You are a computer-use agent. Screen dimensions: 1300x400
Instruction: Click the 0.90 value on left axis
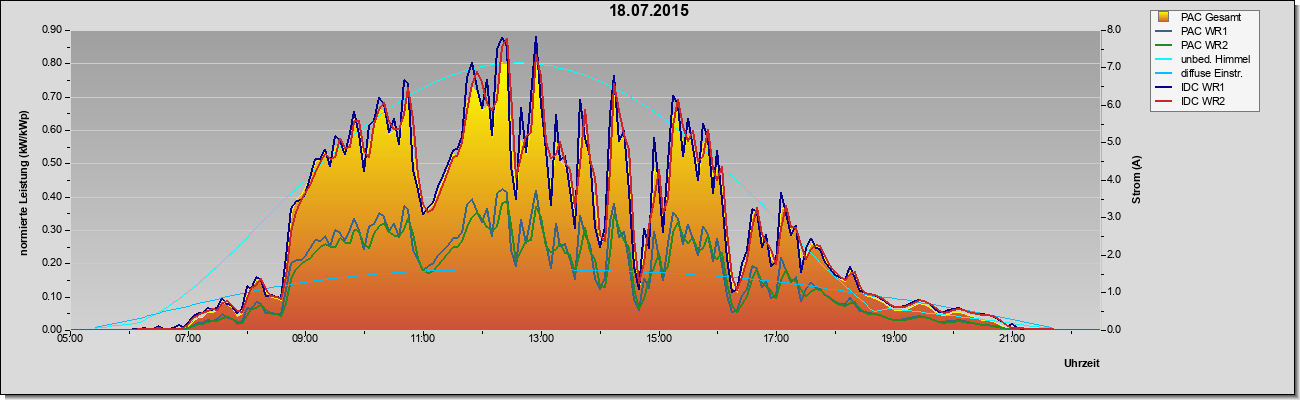53,30
